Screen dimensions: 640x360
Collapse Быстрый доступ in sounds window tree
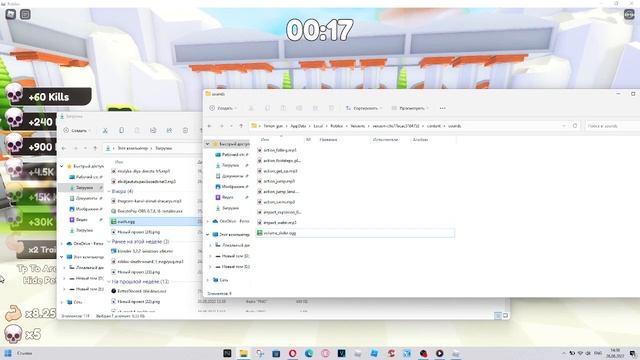207,144
